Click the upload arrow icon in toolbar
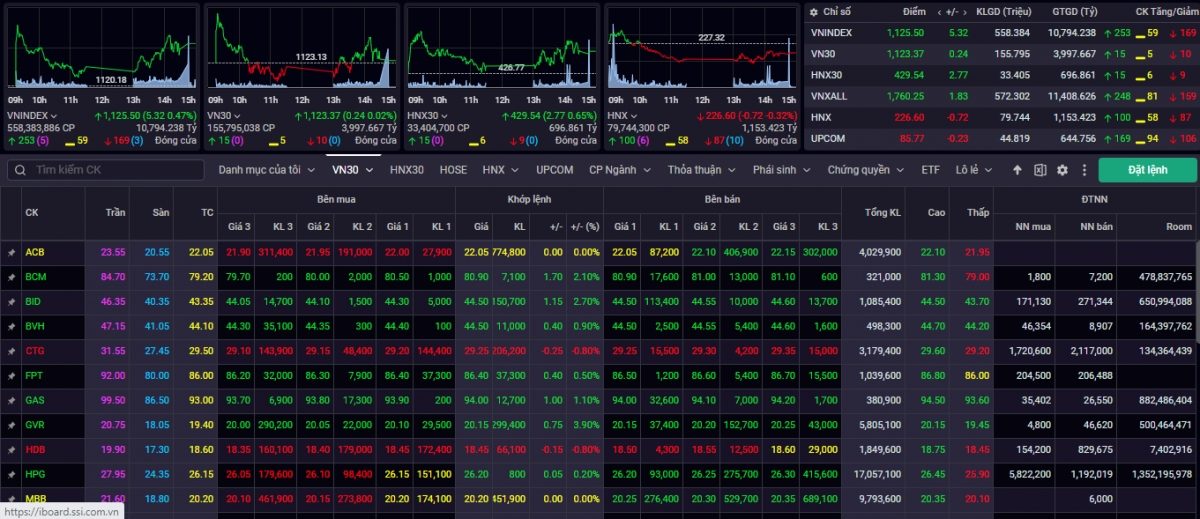The image size is (1200, 519). pyautogui.click(x=1018, y=170)
